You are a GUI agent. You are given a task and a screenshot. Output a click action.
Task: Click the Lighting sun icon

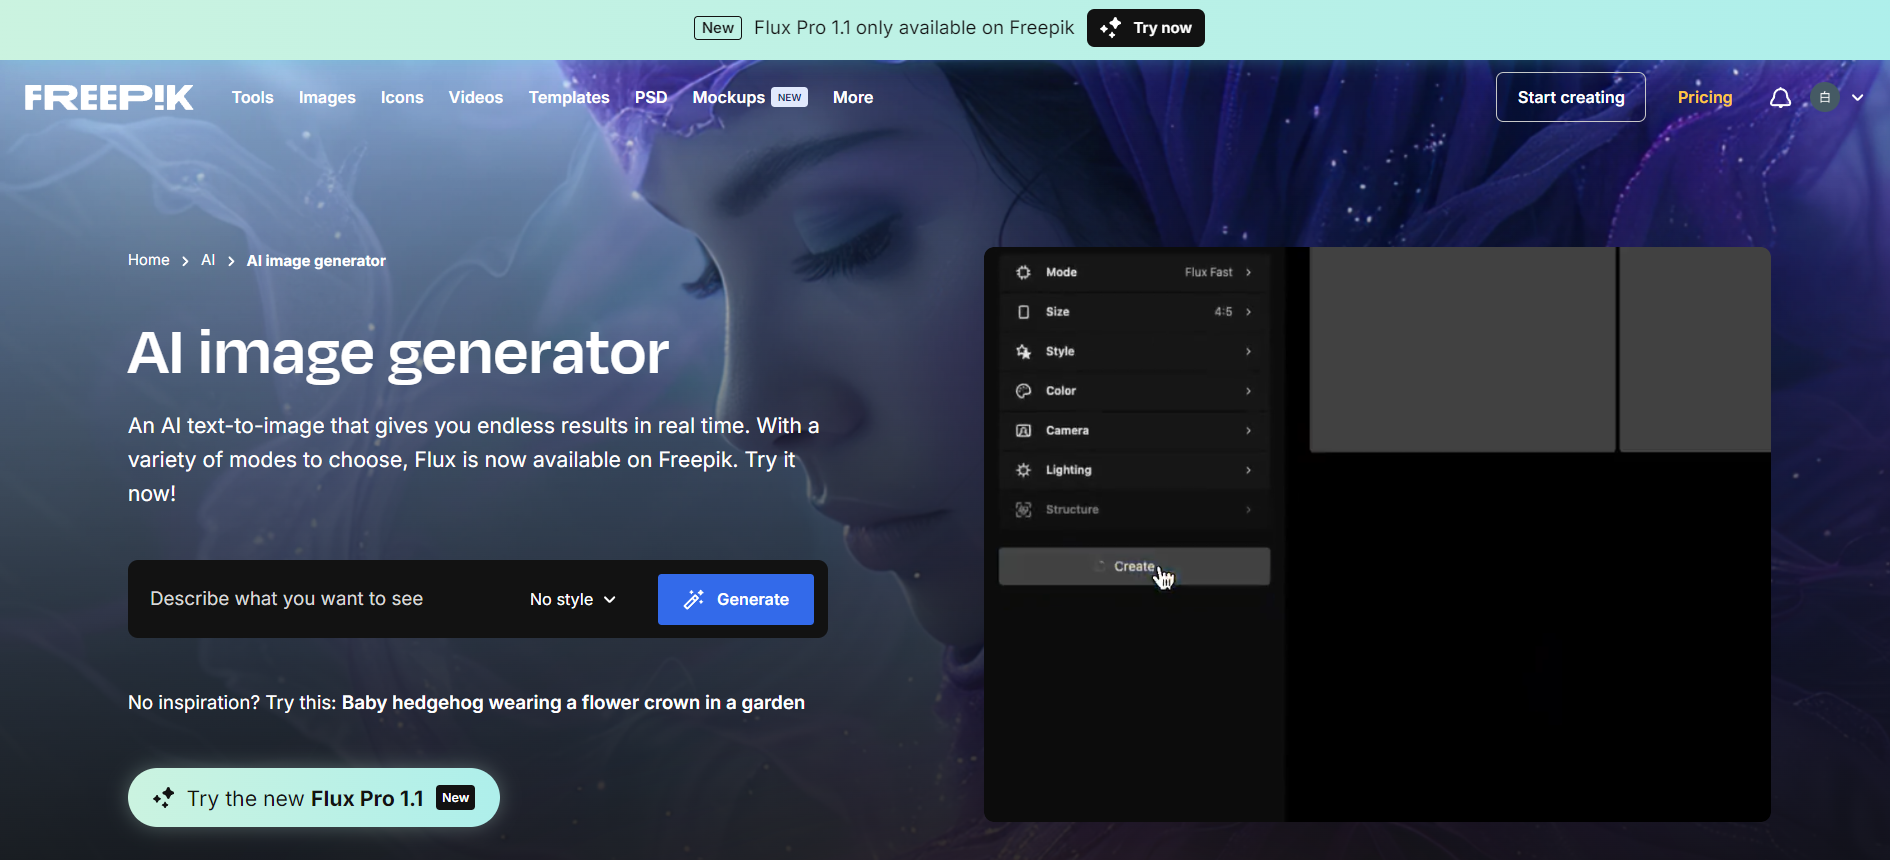pos(1023,470)
